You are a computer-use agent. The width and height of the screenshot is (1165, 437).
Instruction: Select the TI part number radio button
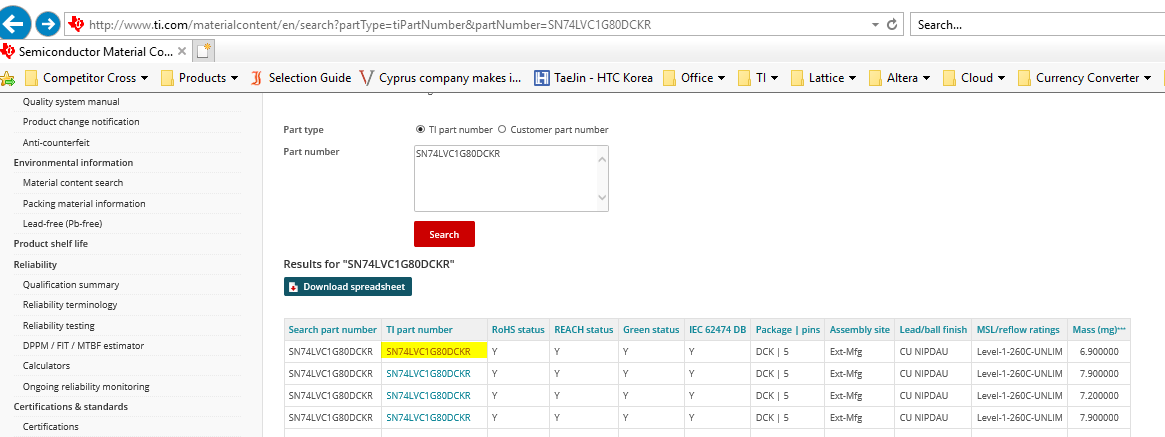pyautogui.click(x=421, y=129)
